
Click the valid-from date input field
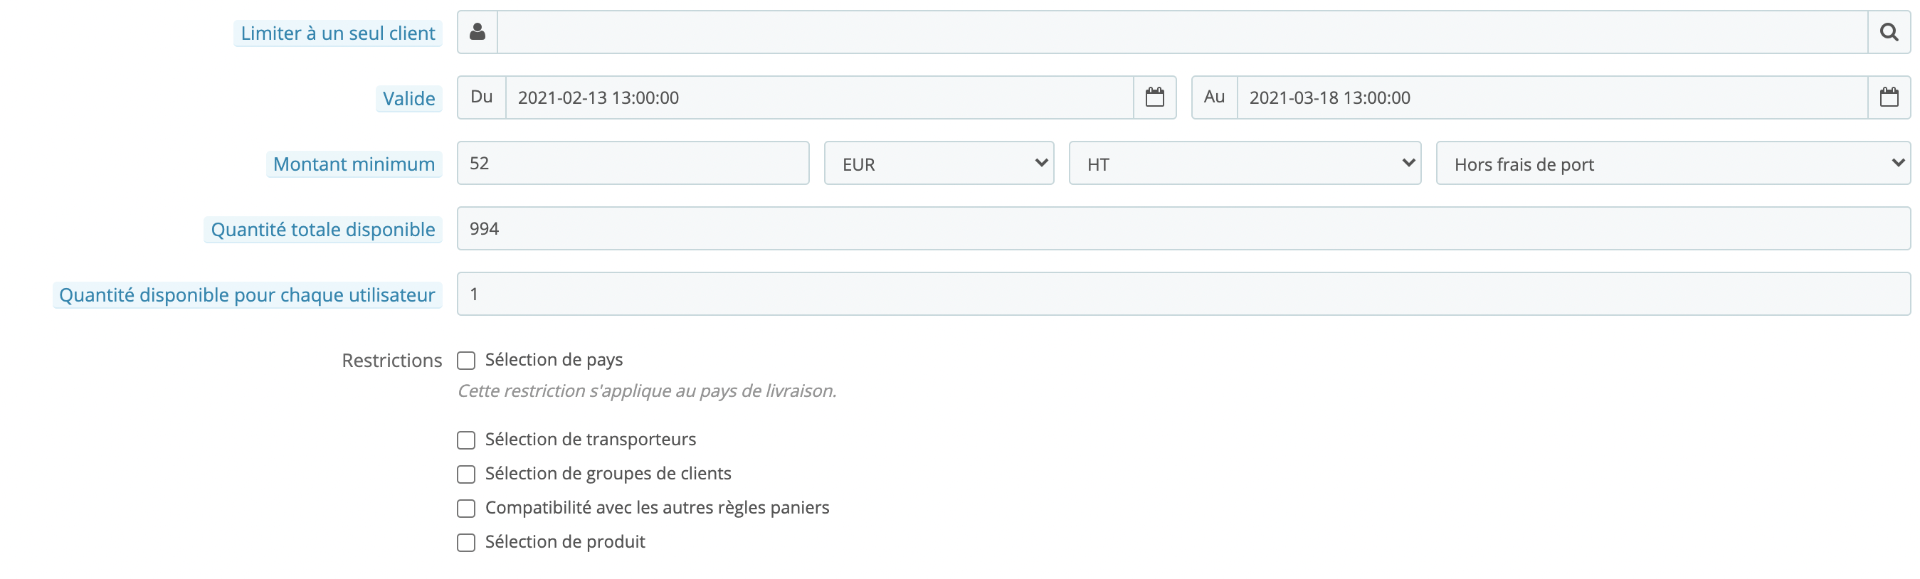[819, 97]
